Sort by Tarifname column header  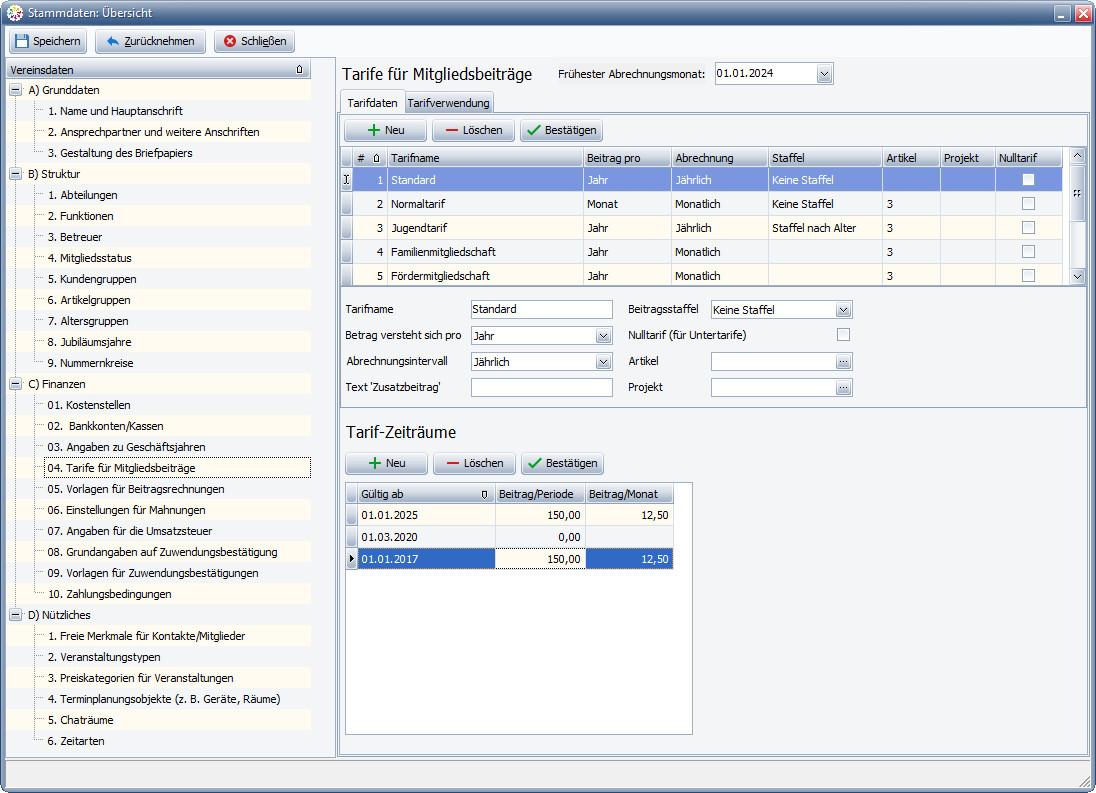pyautogui.click(x=485, y=158)
